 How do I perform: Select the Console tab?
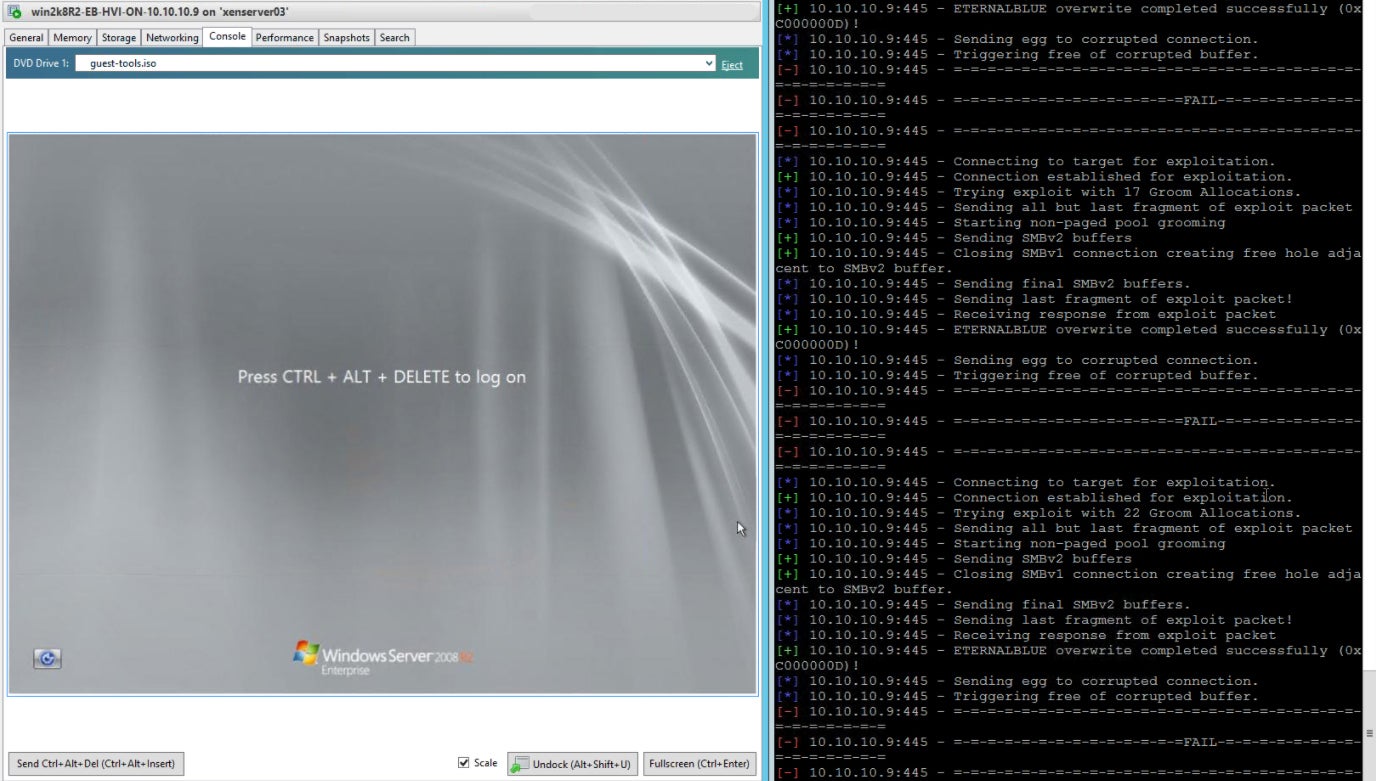tap(227, 36)
